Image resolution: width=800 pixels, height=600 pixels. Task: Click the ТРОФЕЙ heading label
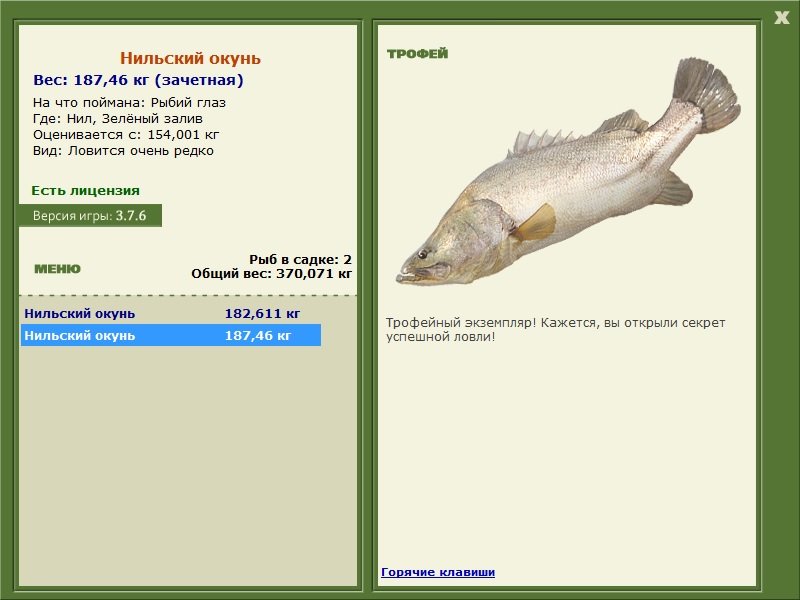pos(417,54)
